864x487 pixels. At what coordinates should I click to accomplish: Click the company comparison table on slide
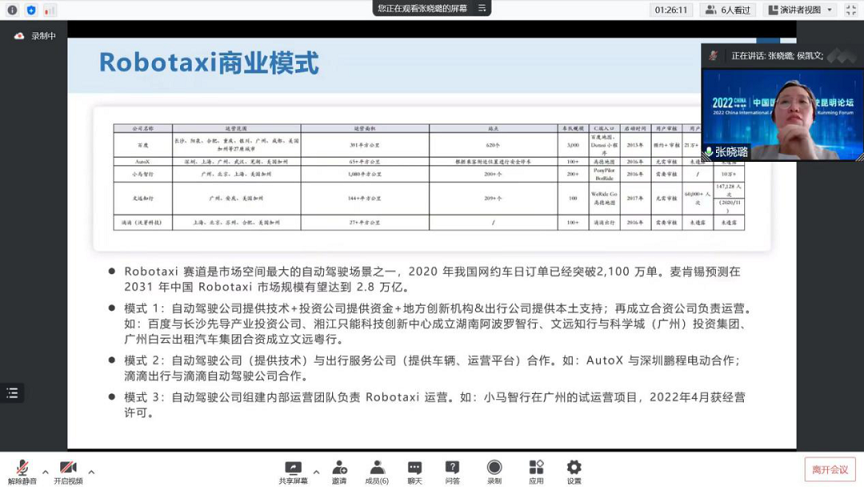(x=429, y=177)
